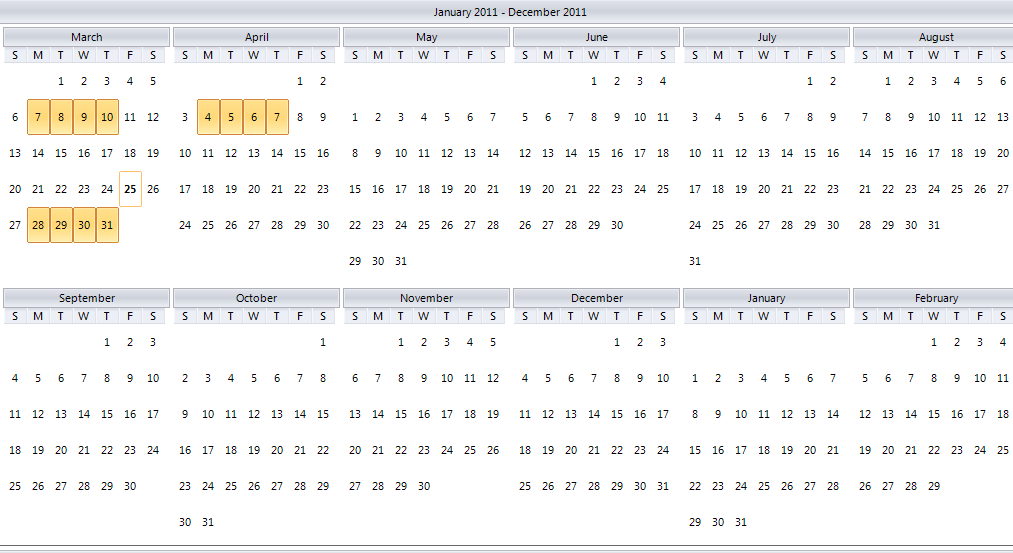Viewport: 1013px width, 553px height.
Task: Select highlighted March 7 date
Action: click(x=38, y=117)
